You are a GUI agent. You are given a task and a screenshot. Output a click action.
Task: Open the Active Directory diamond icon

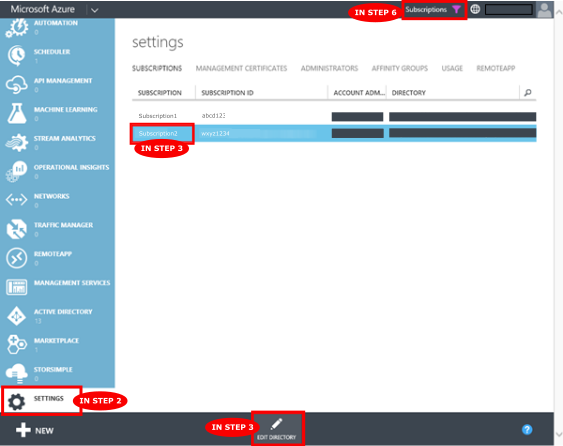click(x=17, y=316)
